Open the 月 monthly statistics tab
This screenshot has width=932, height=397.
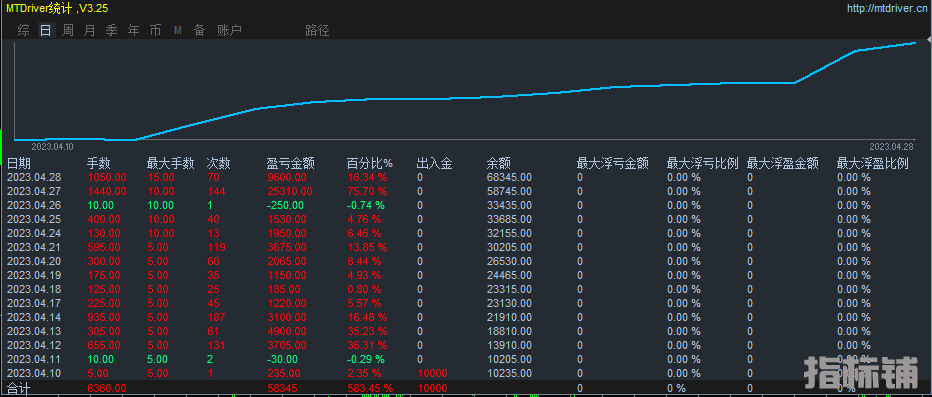89,31
